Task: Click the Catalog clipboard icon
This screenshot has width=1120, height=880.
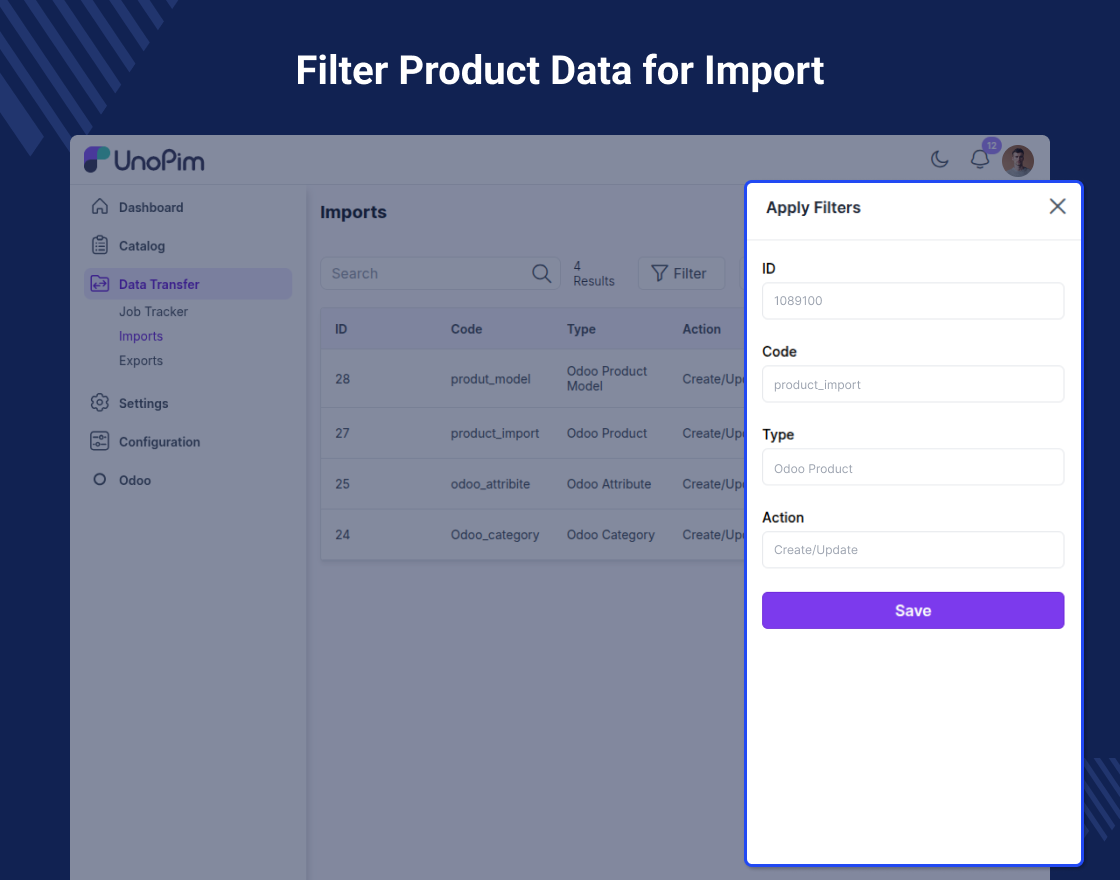Action: click(100, 245)
